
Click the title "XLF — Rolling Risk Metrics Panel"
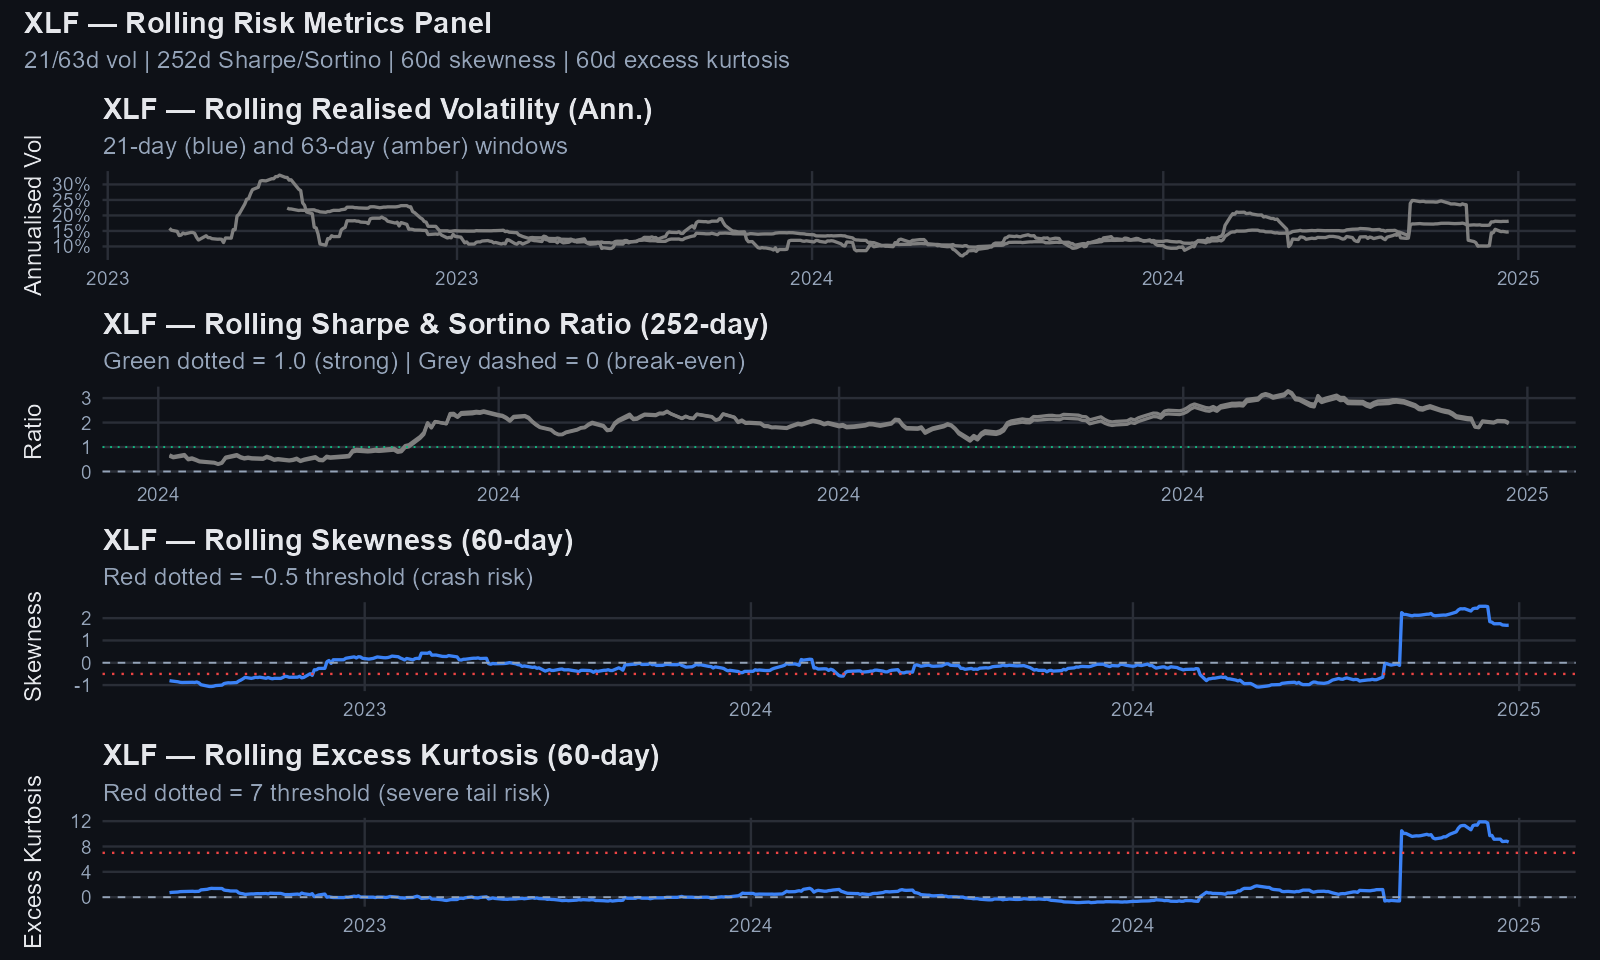pos(257,23)
